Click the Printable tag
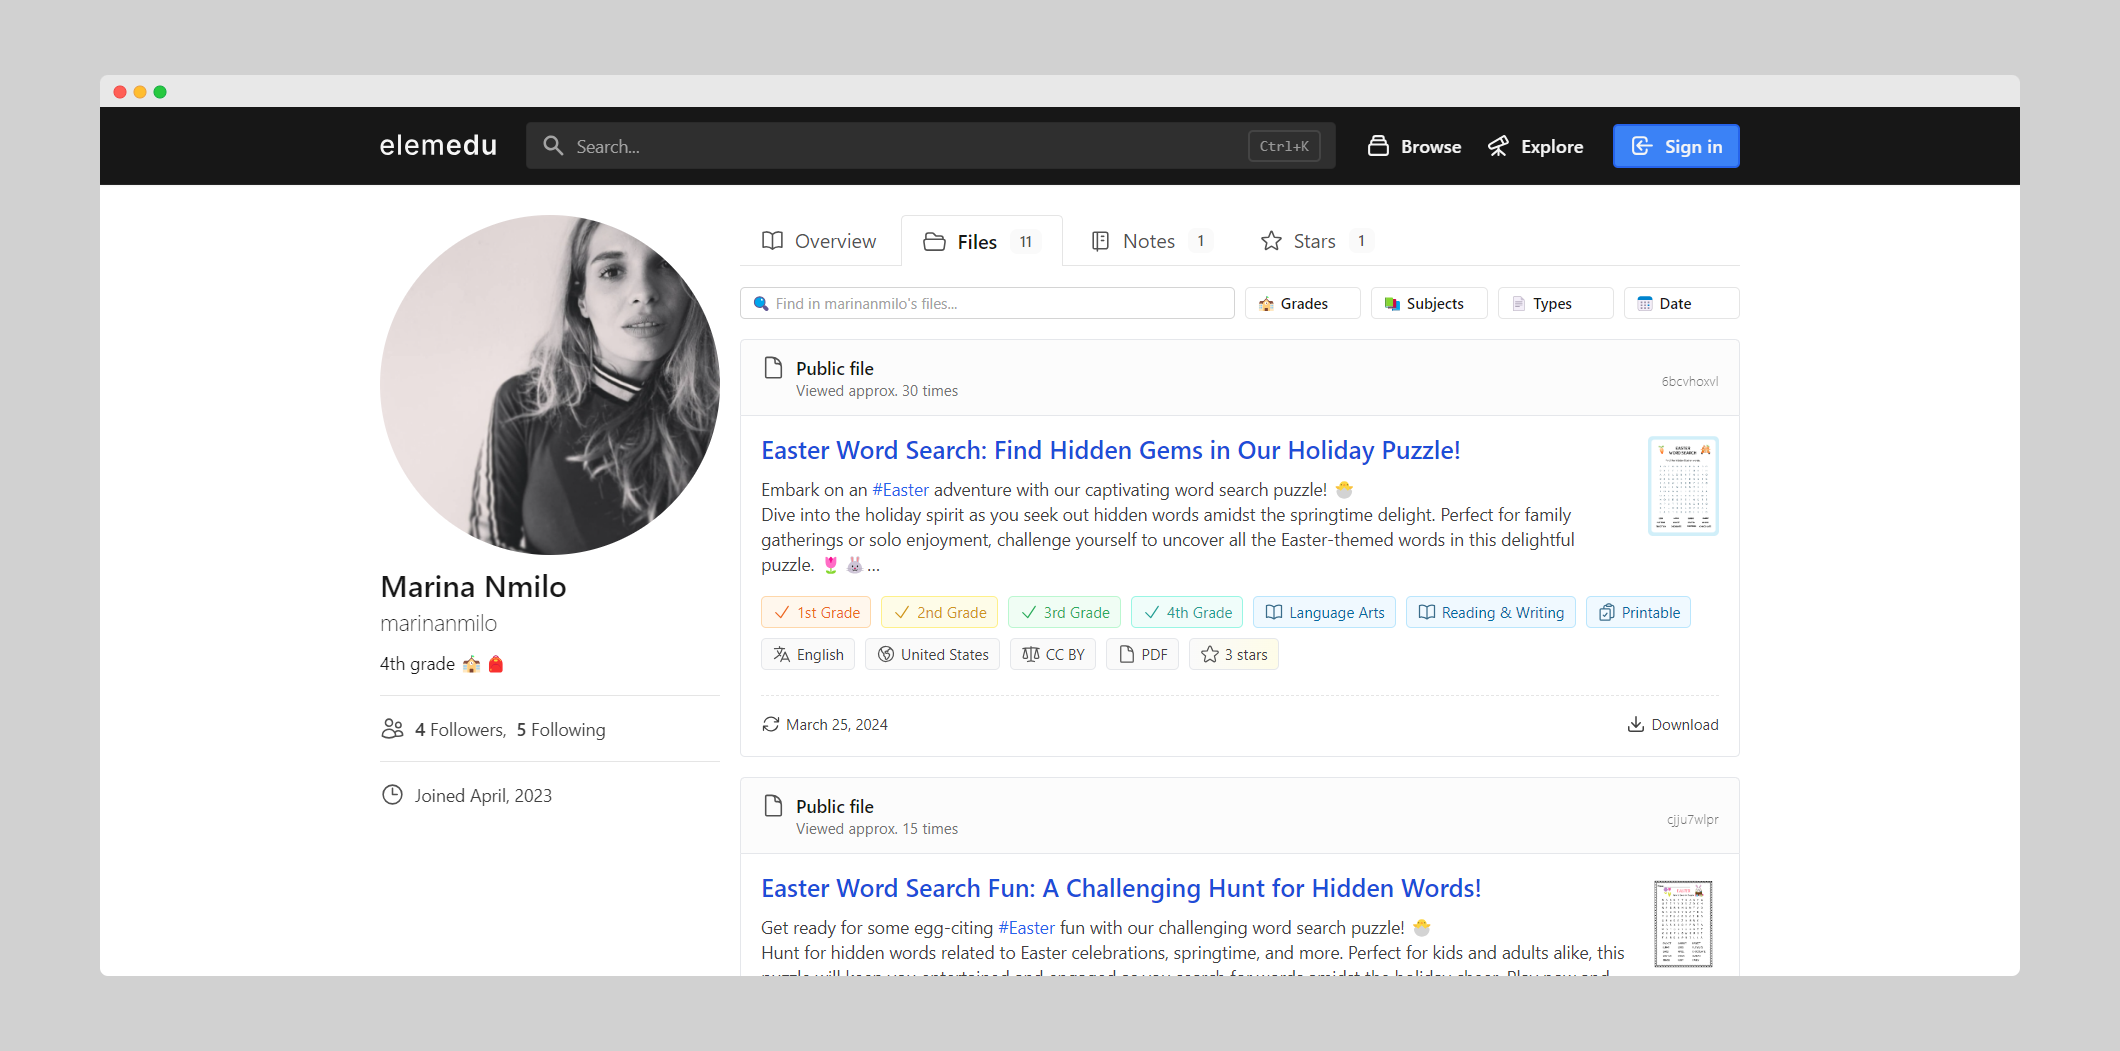The width and height of the screenshot is (2120, 1051). (1638, 612)
